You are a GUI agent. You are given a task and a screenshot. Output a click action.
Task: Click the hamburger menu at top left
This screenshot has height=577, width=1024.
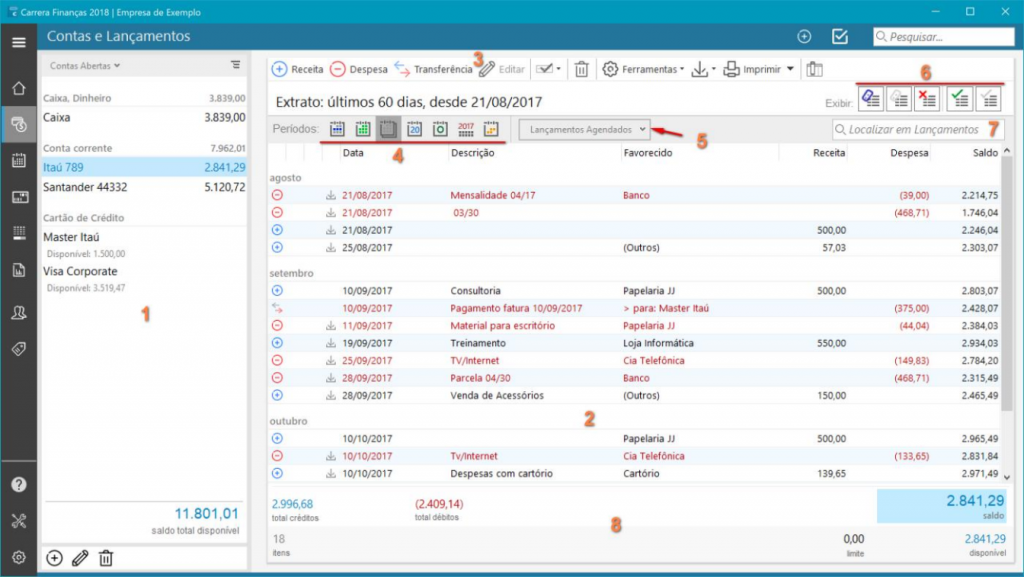pos(18,42)
